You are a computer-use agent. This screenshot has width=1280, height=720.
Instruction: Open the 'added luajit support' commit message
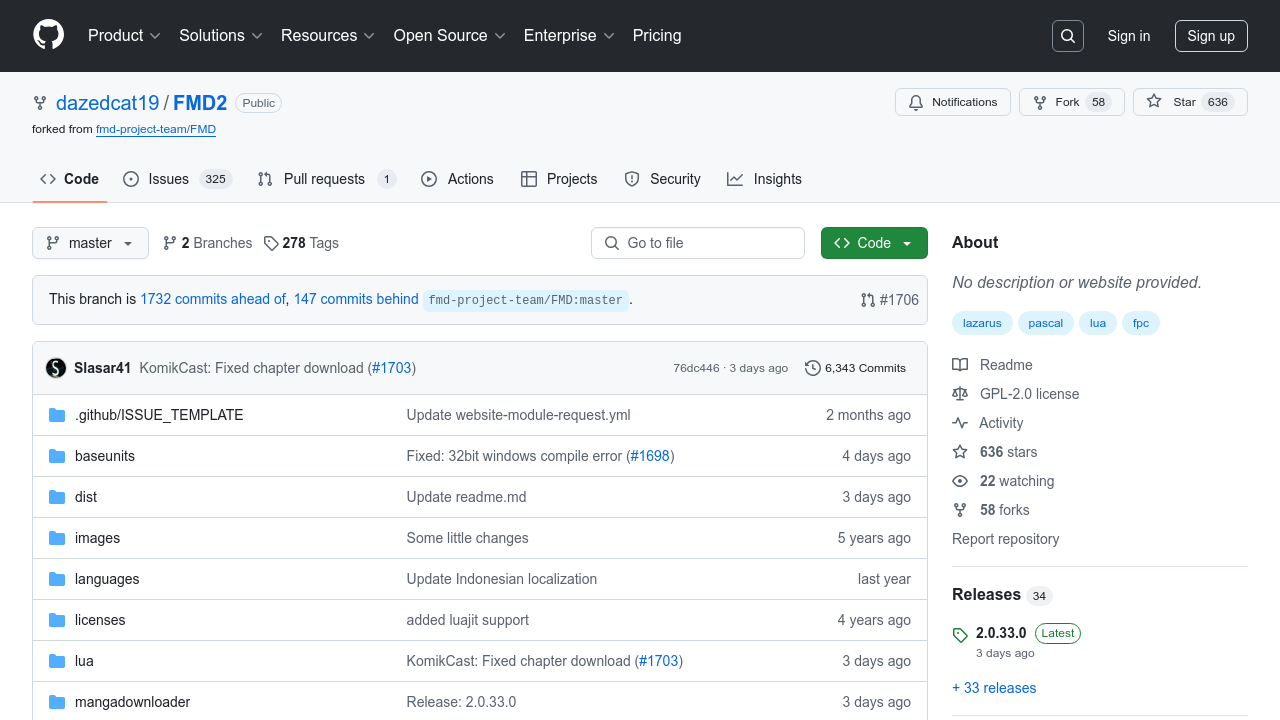[x=468, y=620]
